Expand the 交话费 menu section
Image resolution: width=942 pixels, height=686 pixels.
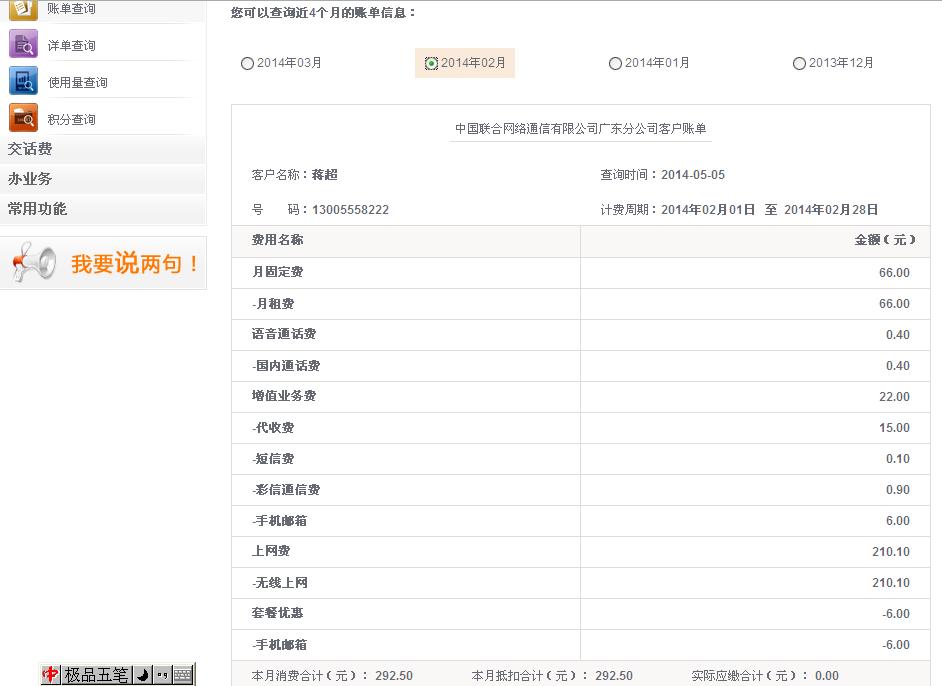click(30, 149)
